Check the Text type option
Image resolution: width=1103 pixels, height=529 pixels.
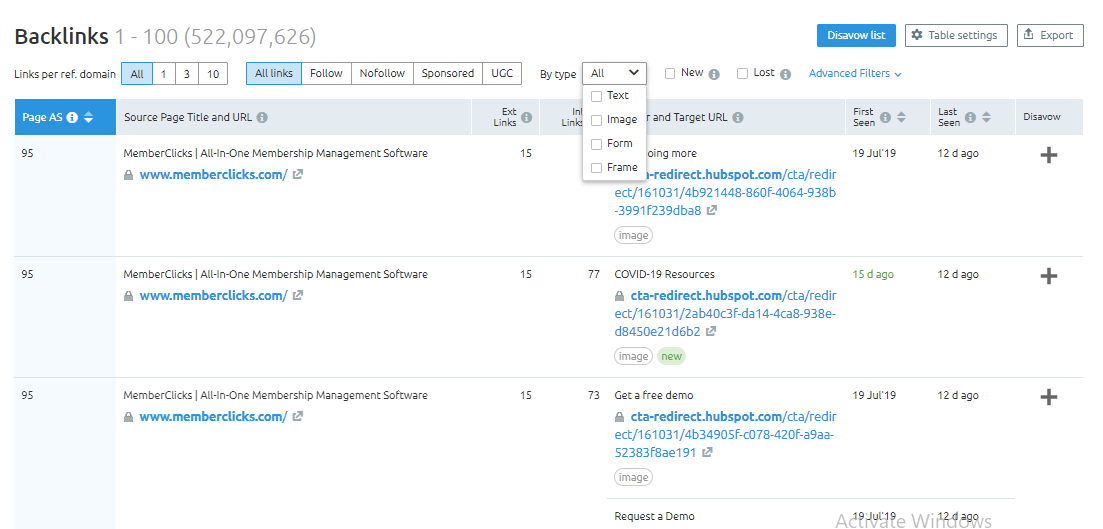[597, 96]
